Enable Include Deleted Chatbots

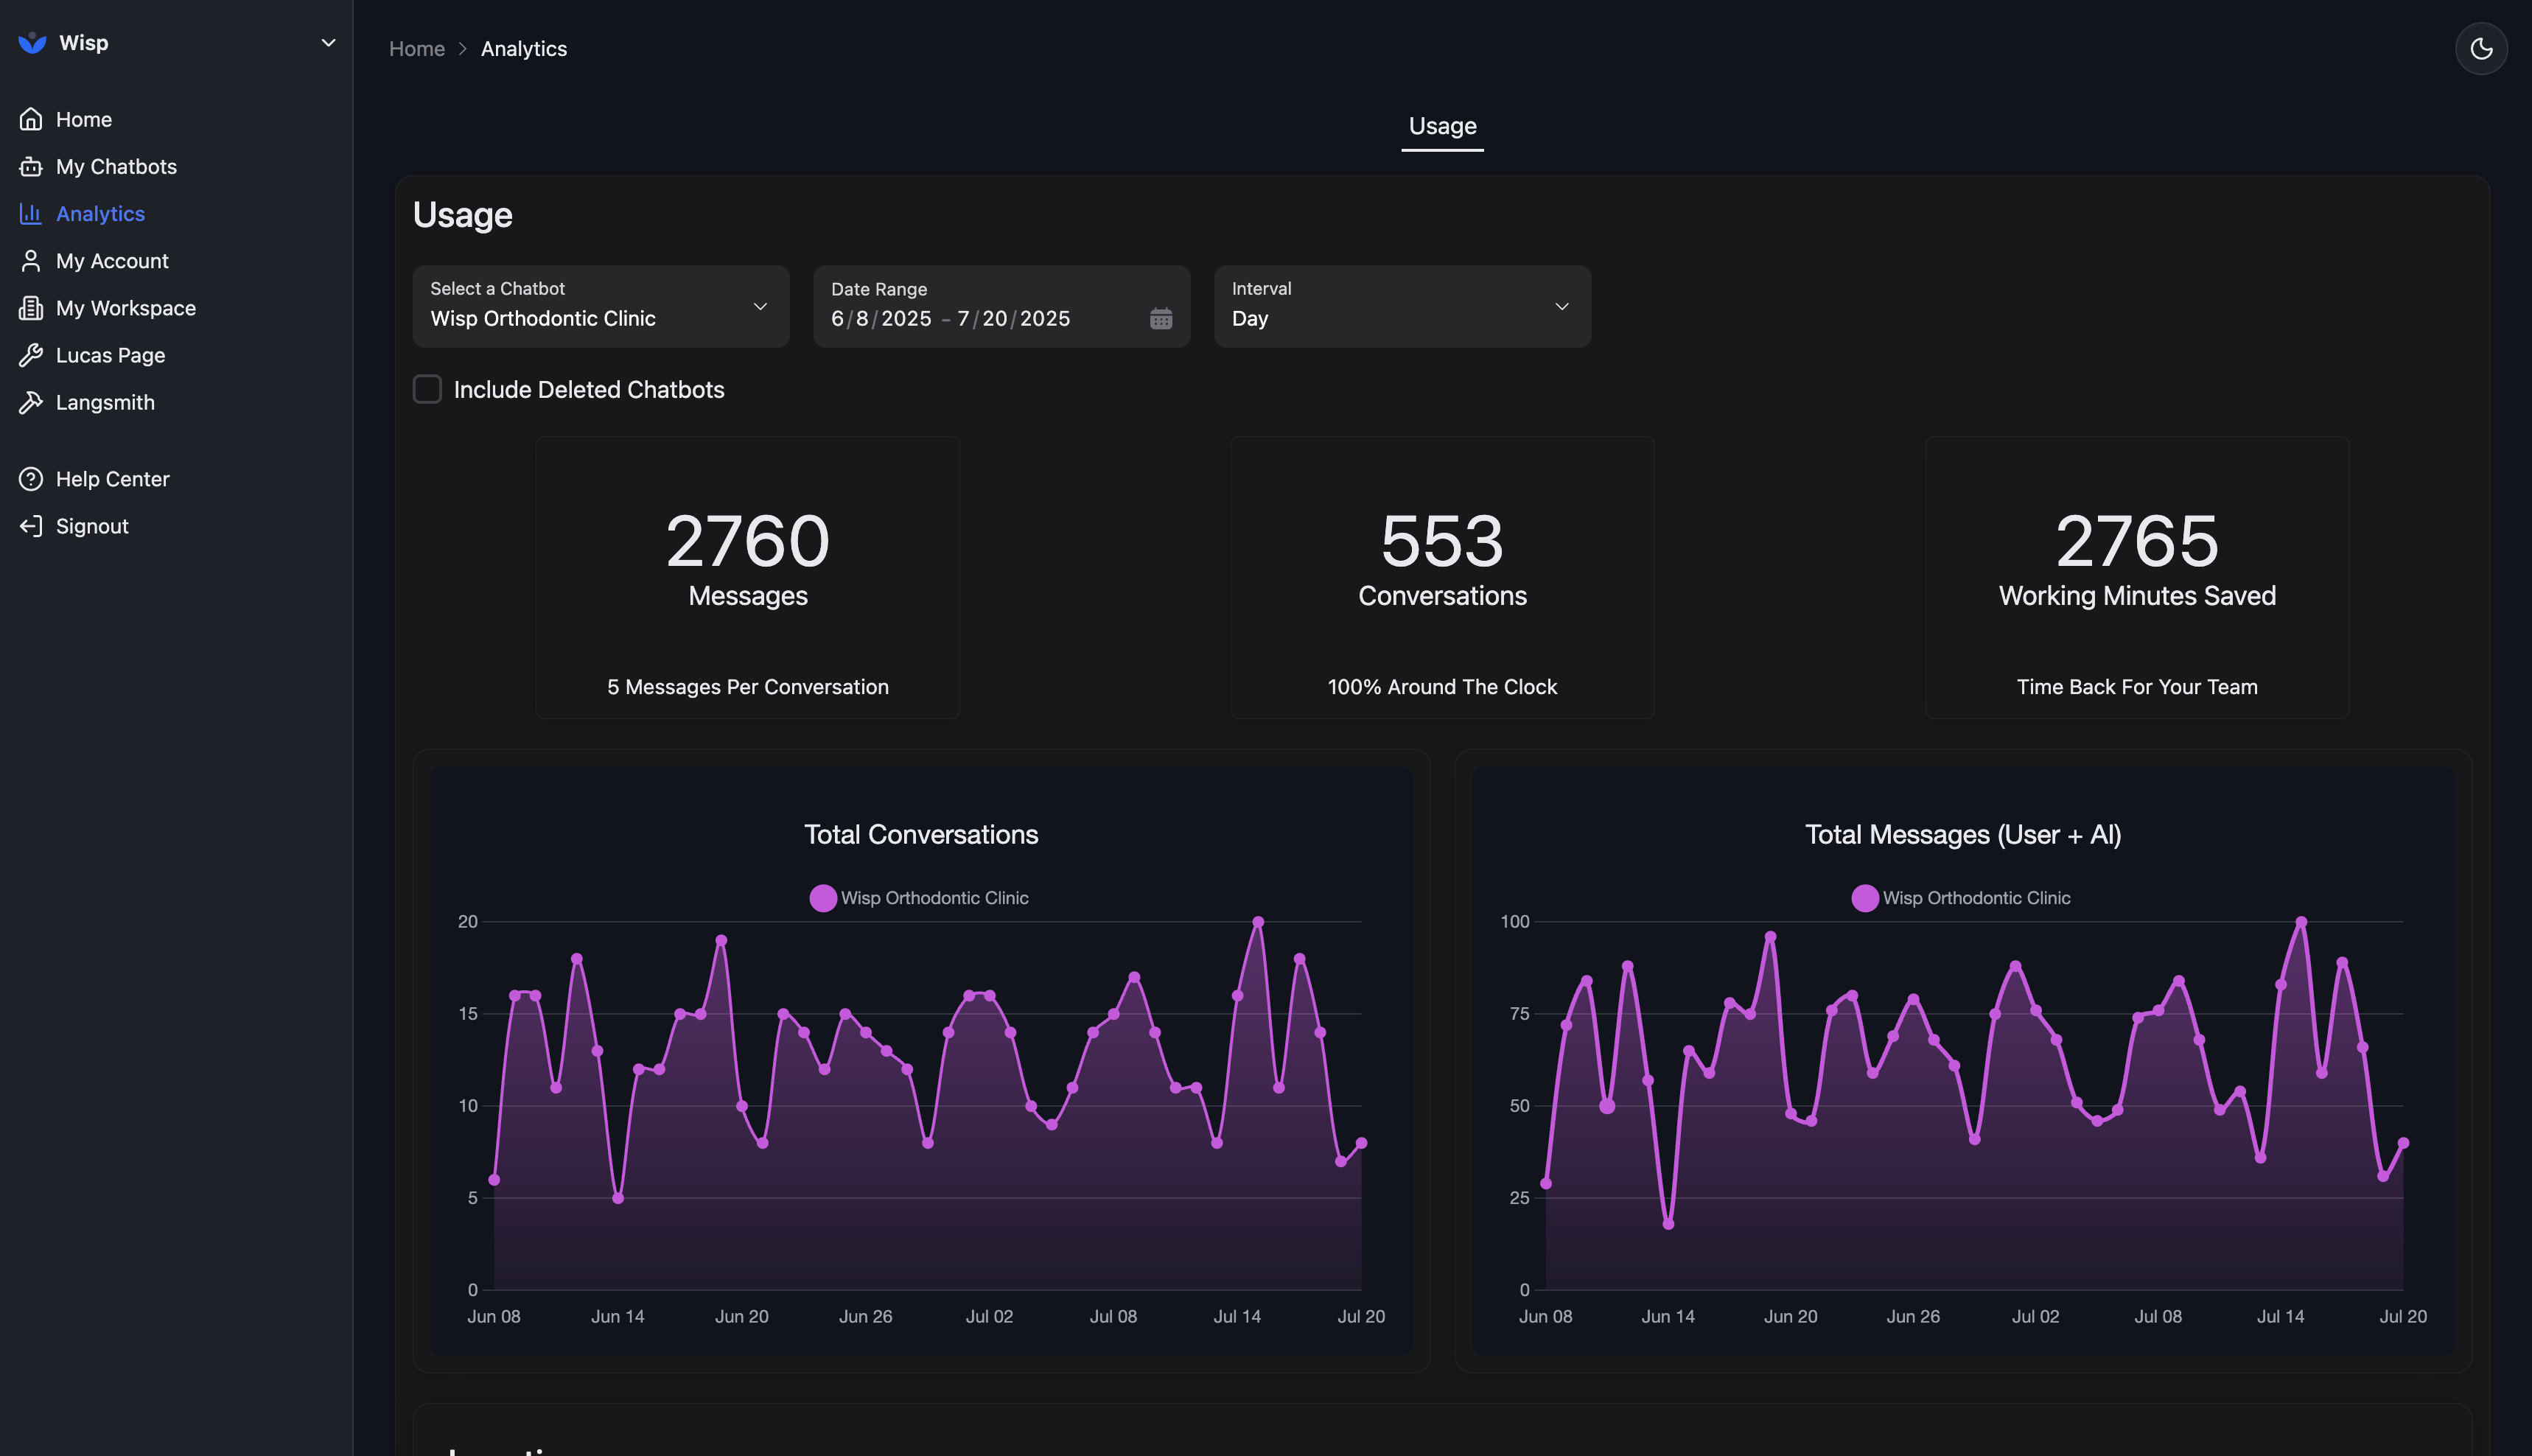point(427,389)
